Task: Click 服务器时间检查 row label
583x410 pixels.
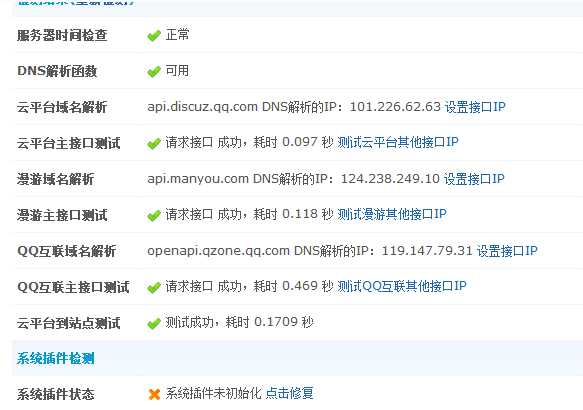Action: coord(62,36)
